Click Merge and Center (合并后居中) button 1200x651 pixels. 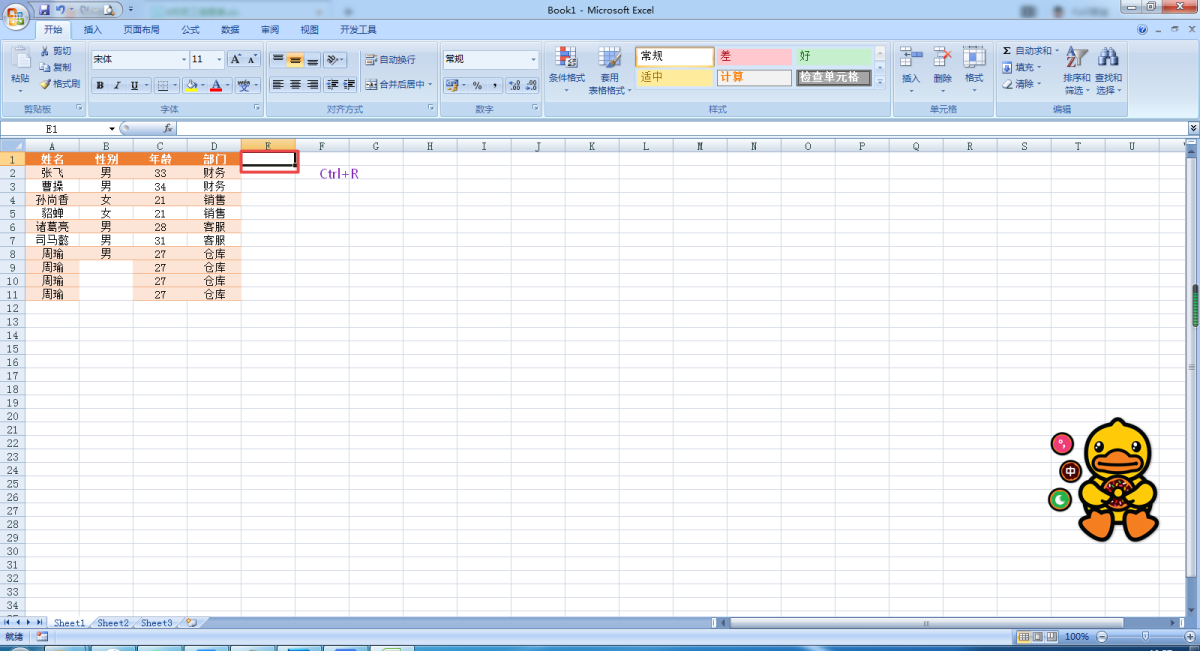click(x=395, y=85)
